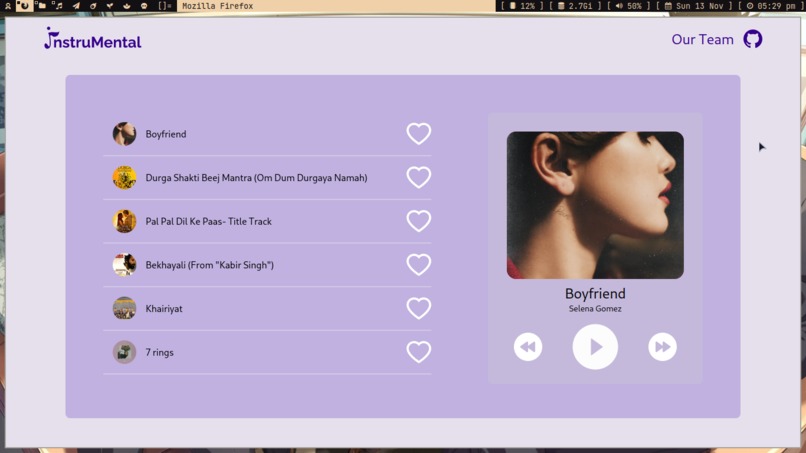
Task: Click the Khairiyat cover thumbnail
Action: pos(124,309)
